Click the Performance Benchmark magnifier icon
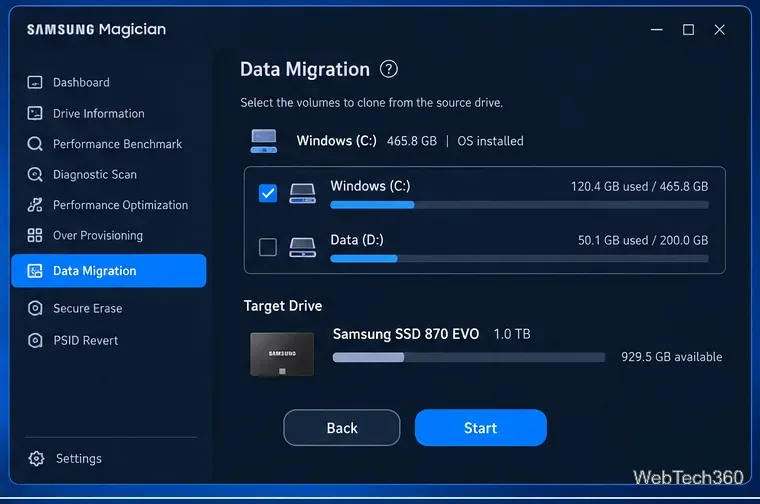Viewport: 760px width, 504px height. tap(35, 144)
